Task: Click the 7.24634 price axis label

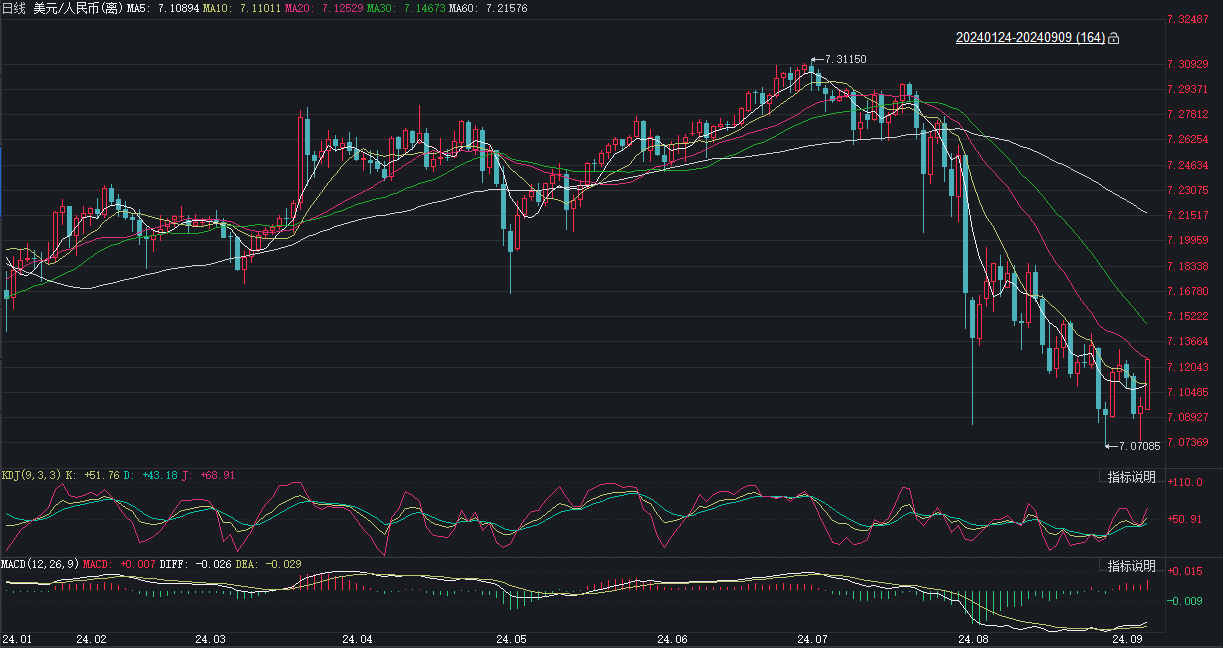Action: 1188,165
